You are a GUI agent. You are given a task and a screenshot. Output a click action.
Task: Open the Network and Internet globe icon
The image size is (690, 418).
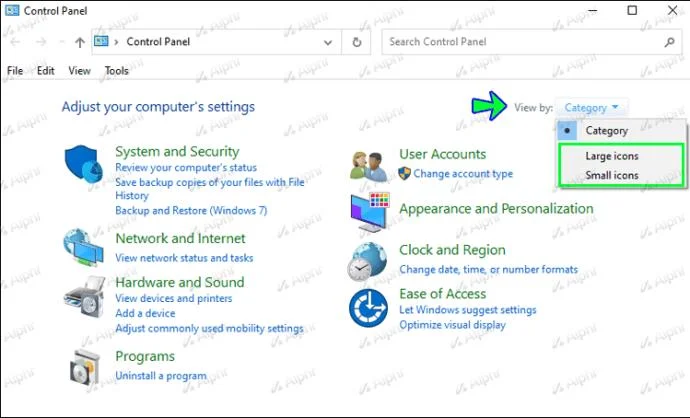(x=83, y=247)
